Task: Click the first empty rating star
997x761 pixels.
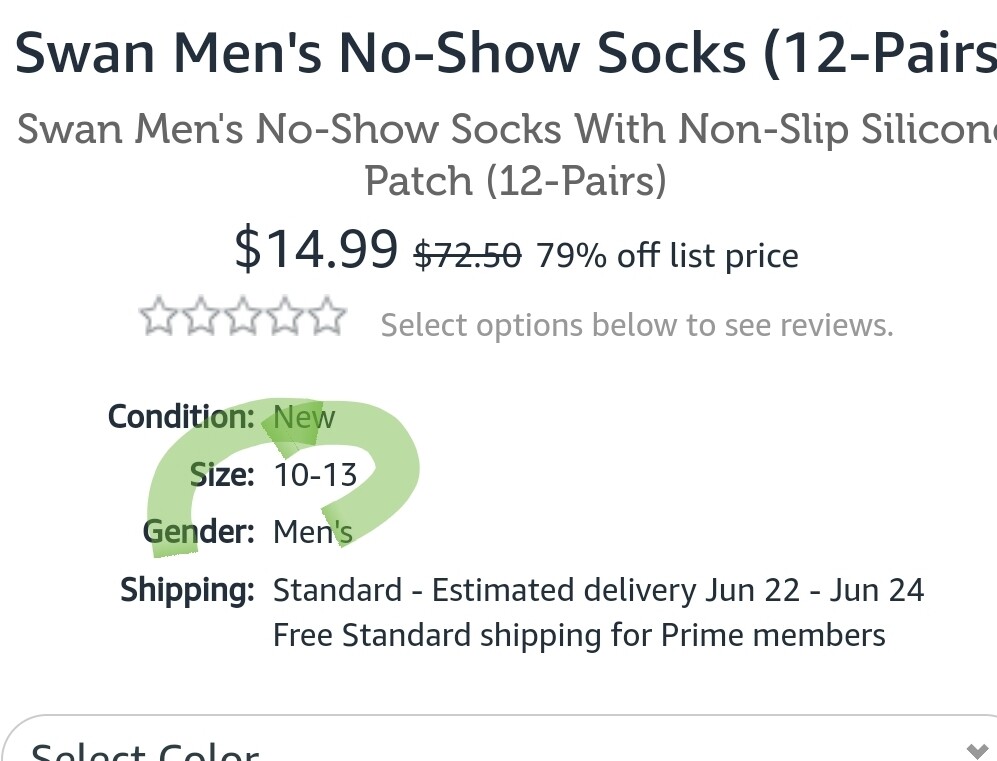Action: (158, 318)
